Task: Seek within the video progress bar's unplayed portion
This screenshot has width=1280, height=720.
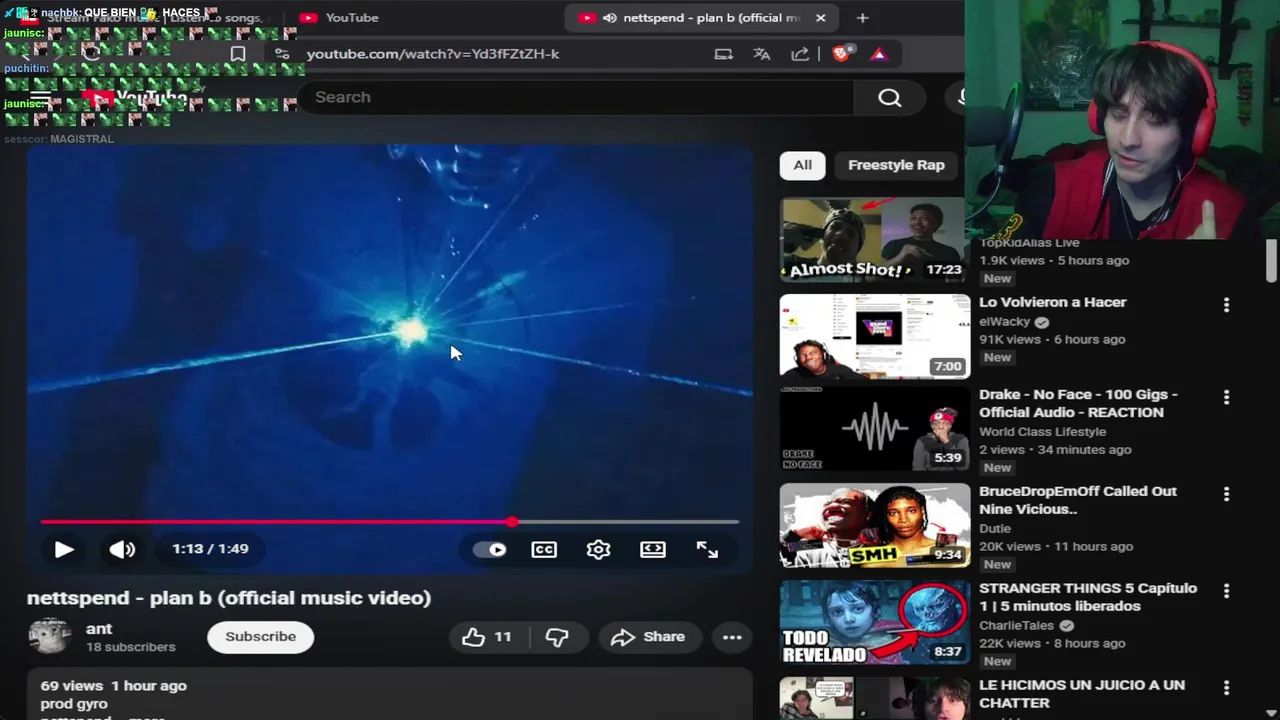Action: click(x=627, y=522)
